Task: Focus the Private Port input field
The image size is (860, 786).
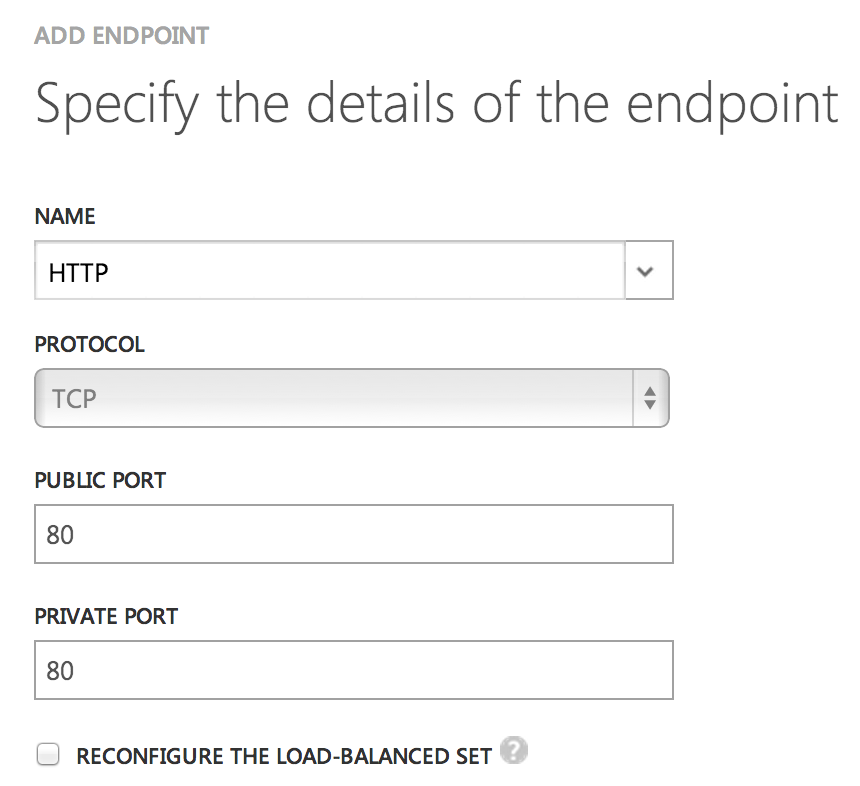Action: point(353,669)
